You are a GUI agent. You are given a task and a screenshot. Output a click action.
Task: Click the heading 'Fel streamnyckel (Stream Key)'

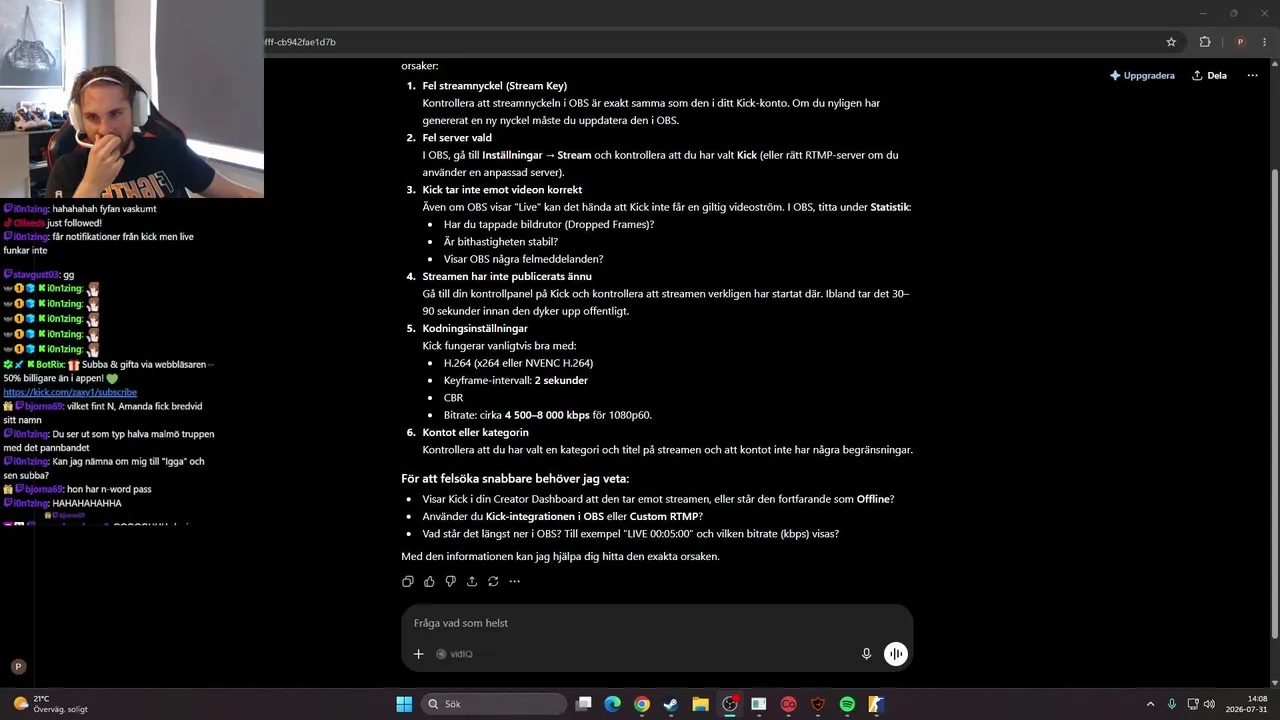(495, 86)
